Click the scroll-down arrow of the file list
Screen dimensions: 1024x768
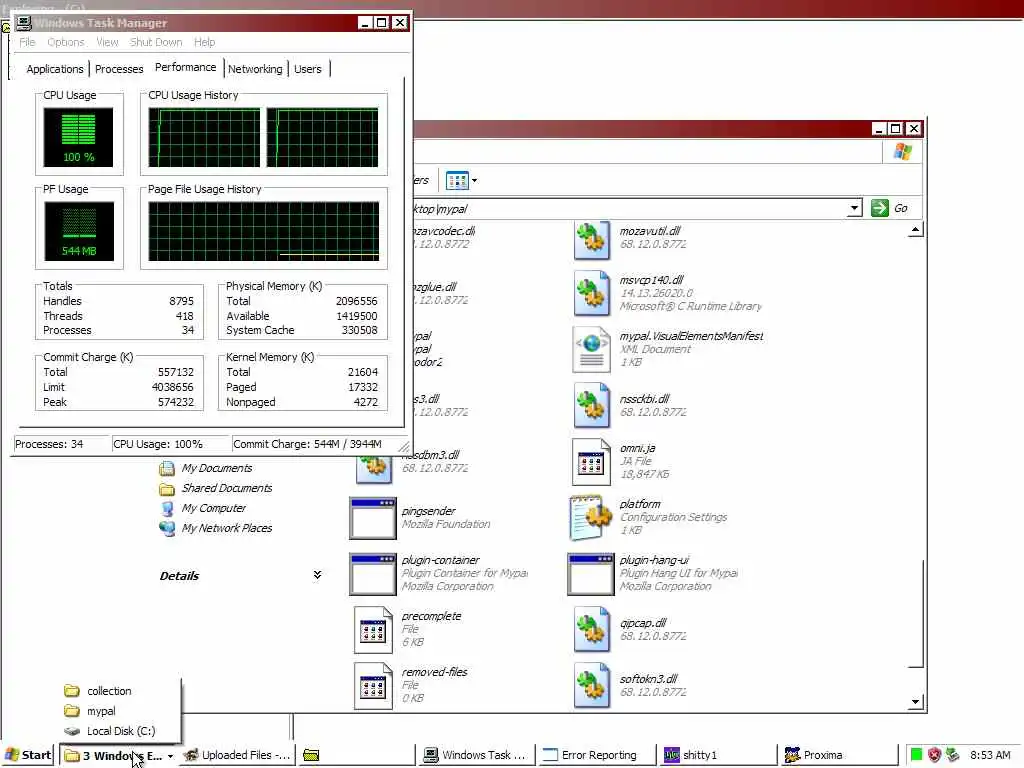(916, 702)
